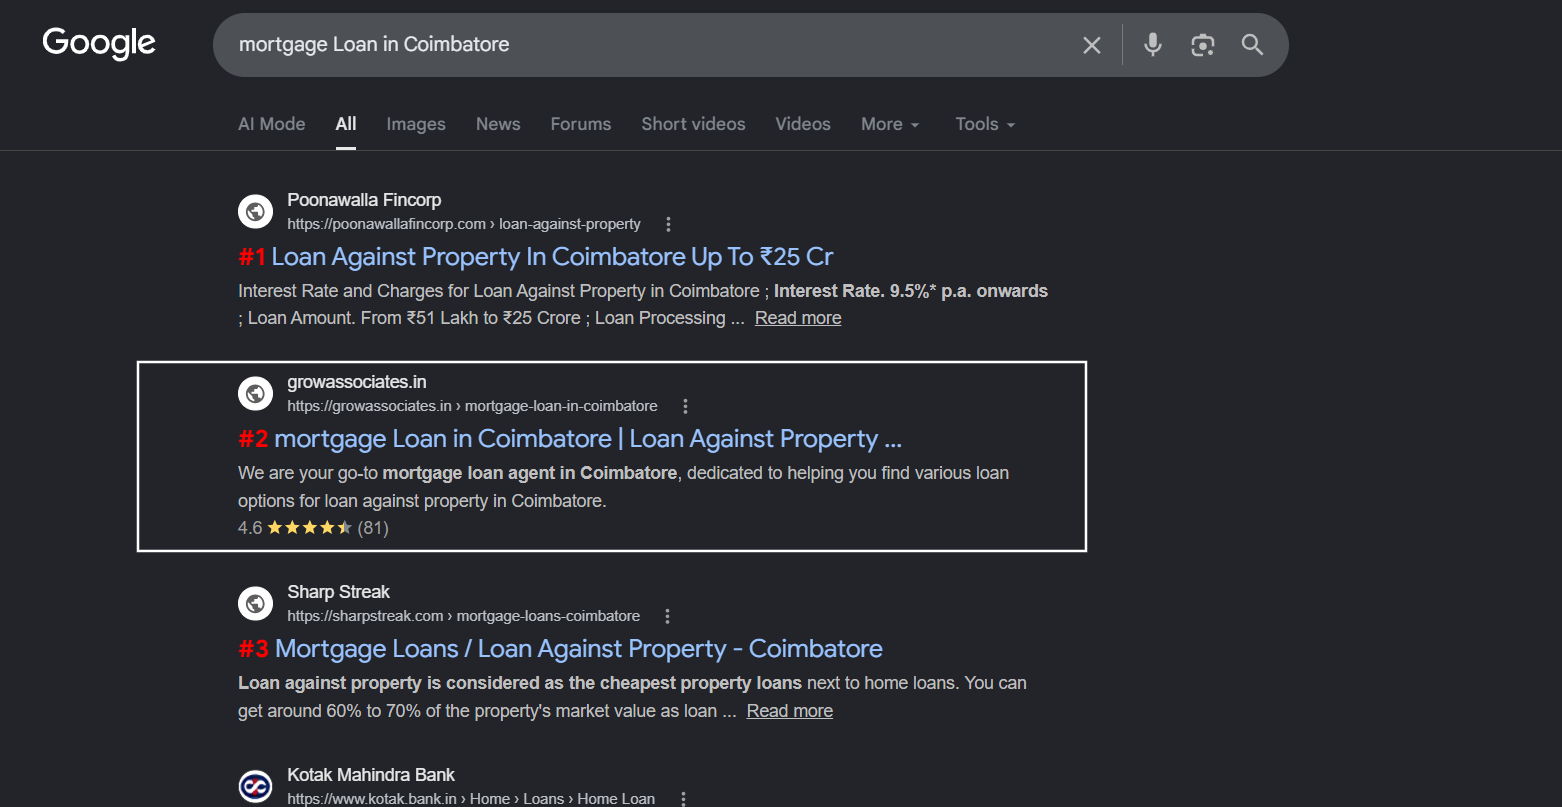Click Read more on Sharp Streak snippet
The width and height of the screenshot is (1562, 807).
pos(790,711)
